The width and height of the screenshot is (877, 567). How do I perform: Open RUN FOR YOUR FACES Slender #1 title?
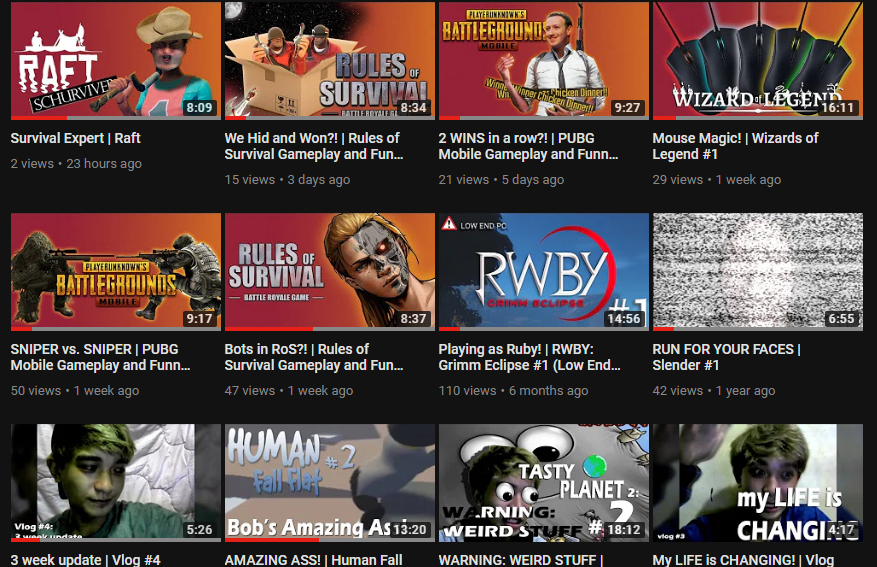pyautogui.click(x=727, y=357)
